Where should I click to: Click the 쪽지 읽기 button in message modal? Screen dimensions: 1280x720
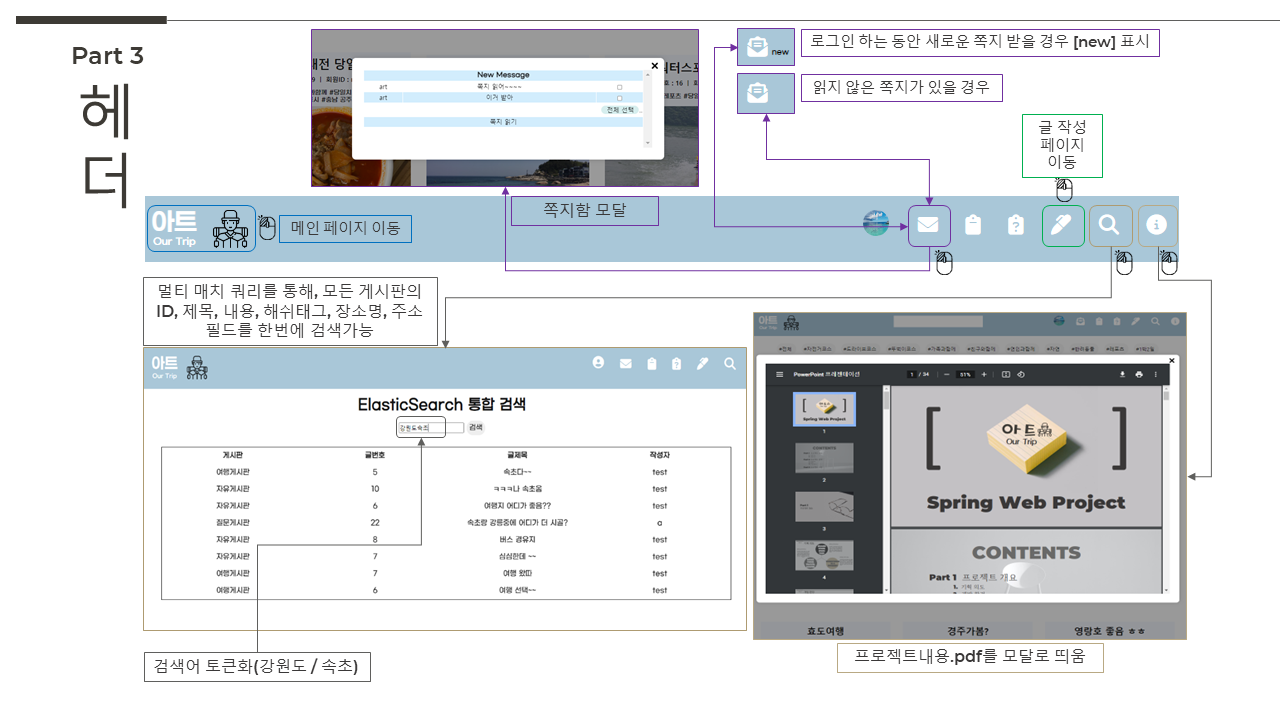click(x=503, y=121)
